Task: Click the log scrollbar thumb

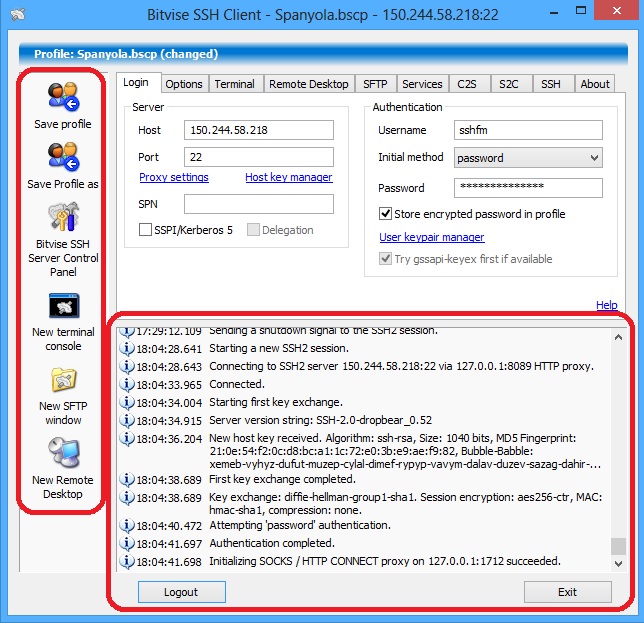Action: pos(619,547)
